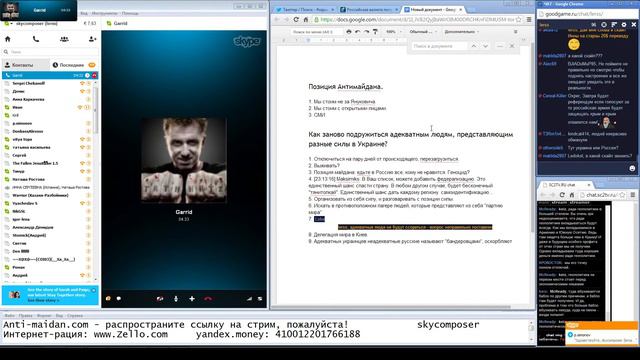Open the Skype dial pad phone icon
This screenshot has height=360, width=640.
pyautogui.click(x=36, y=39)
